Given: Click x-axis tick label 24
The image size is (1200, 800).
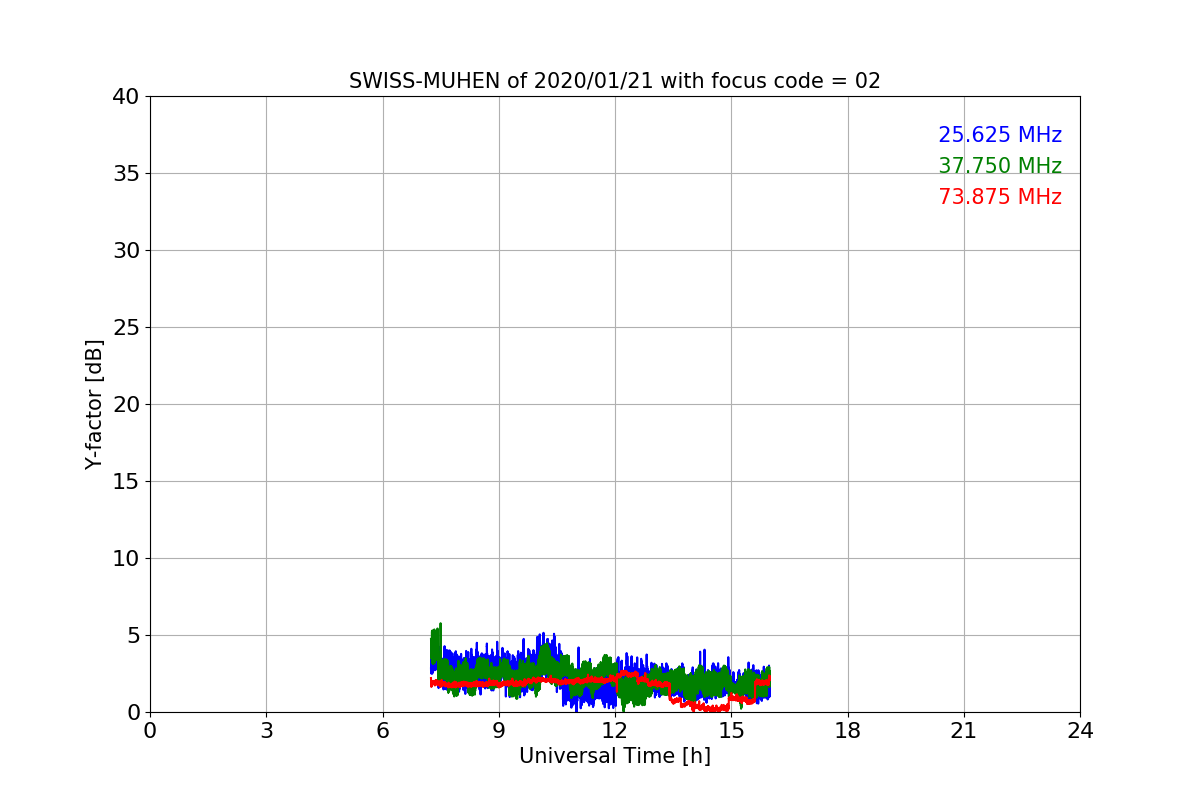Looking at the screenshot, I should click(x=1080, y=731).
